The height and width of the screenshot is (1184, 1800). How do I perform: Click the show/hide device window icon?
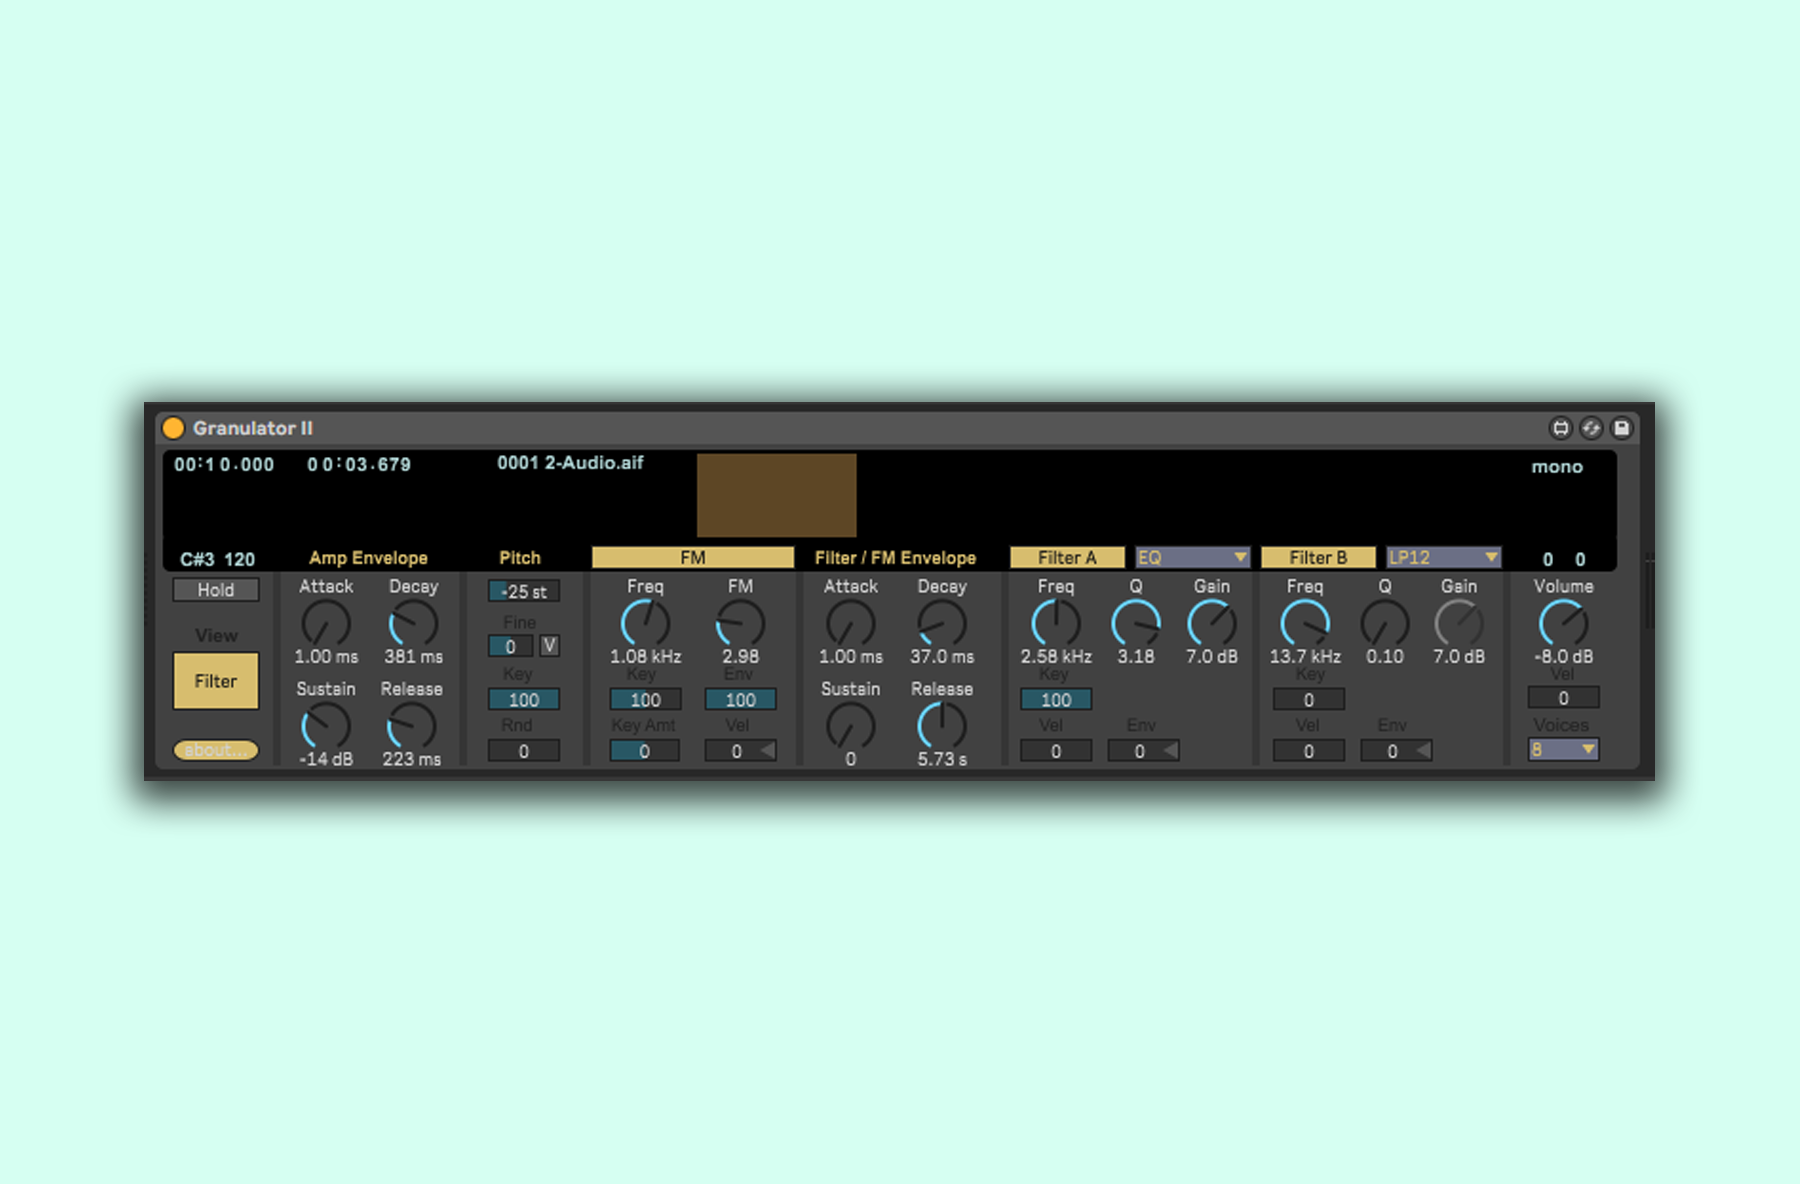point(1560,428)
